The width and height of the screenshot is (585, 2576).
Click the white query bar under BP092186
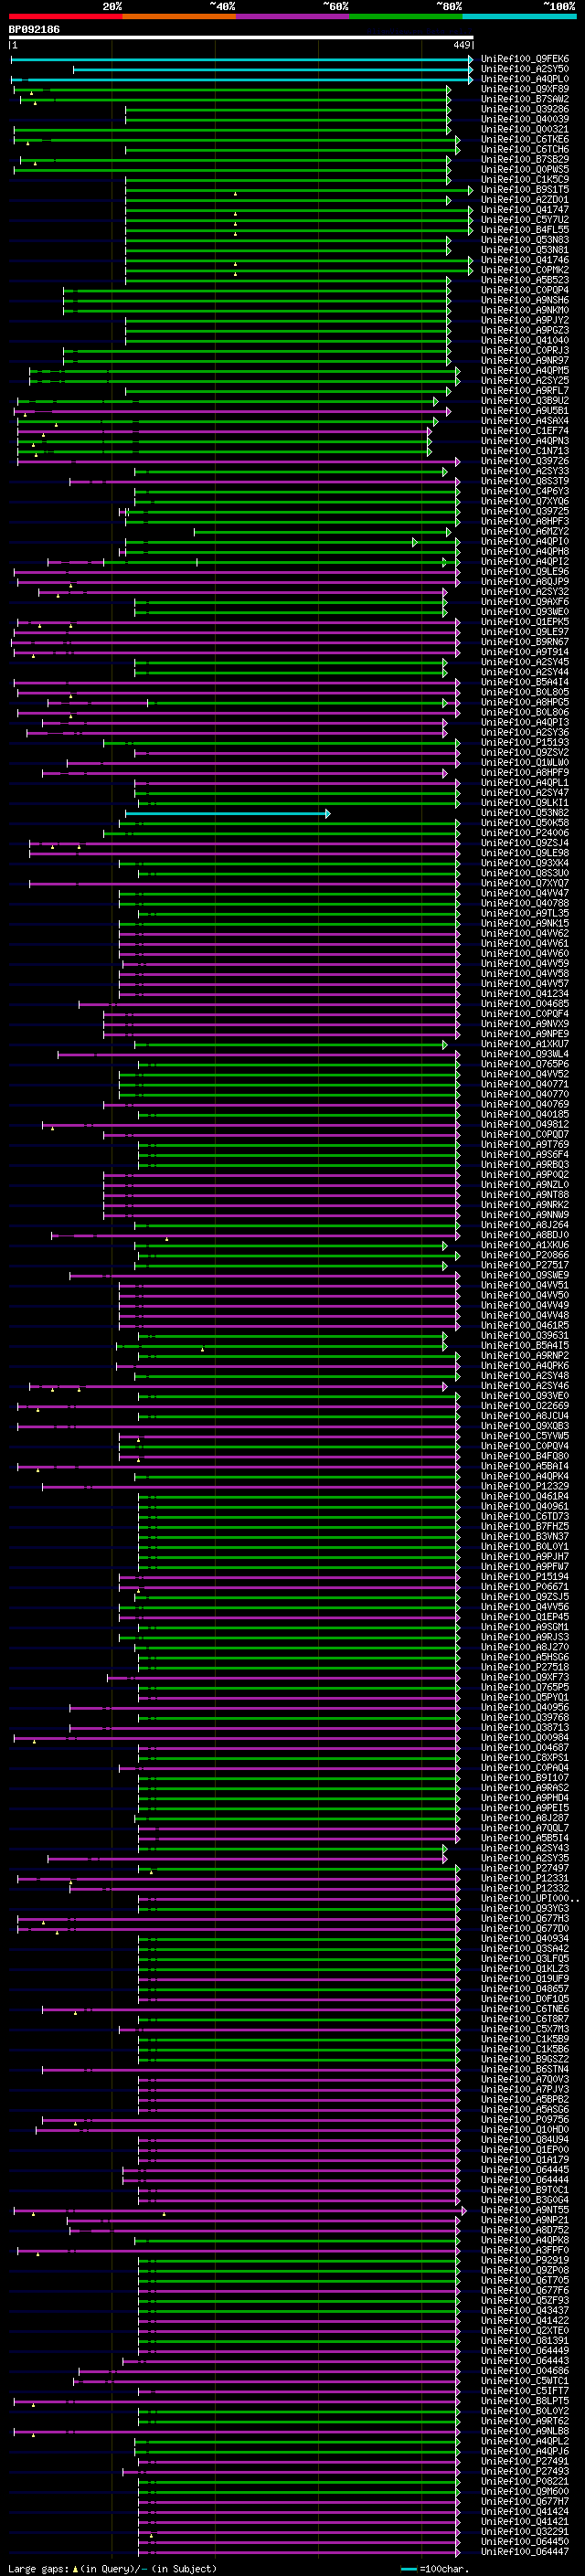point(241,37)
